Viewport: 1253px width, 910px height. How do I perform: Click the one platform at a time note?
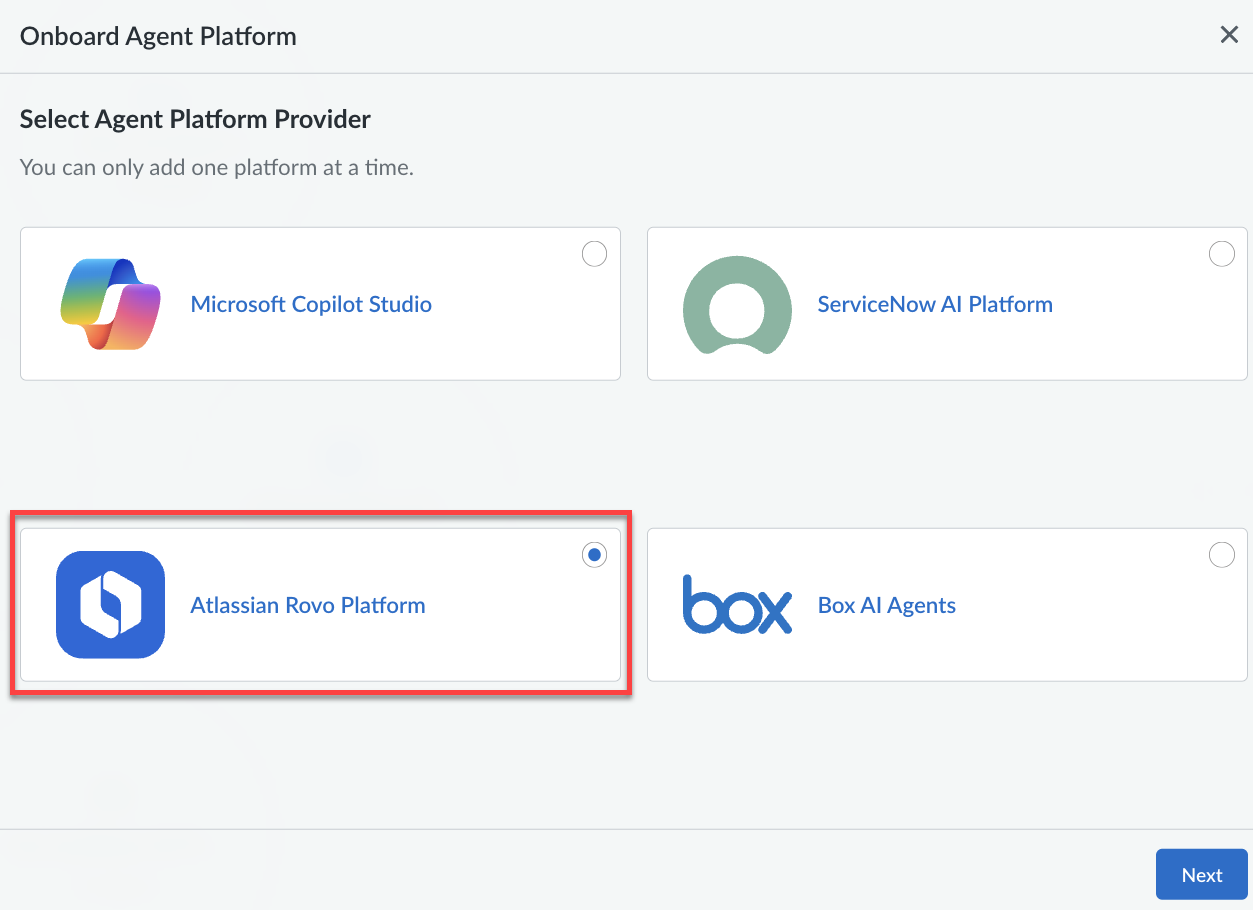(x=217, y=168)
